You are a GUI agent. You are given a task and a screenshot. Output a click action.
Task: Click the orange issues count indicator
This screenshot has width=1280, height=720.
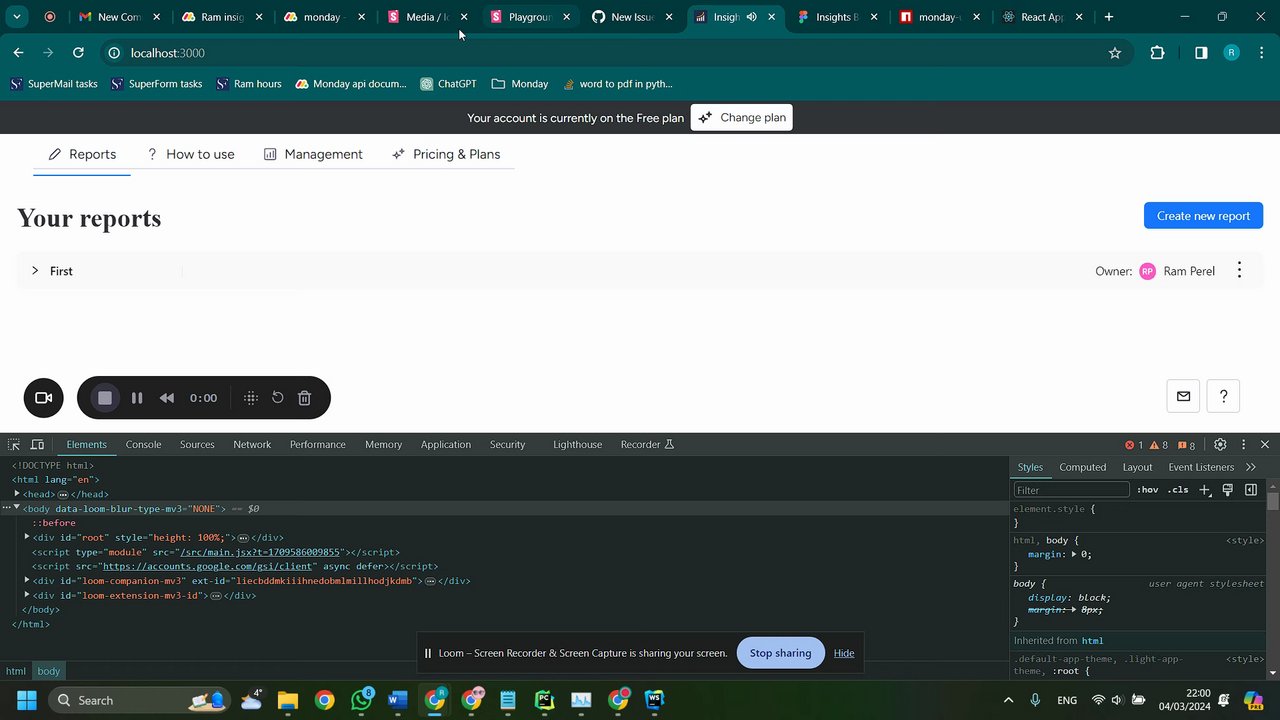(1186, 445)
